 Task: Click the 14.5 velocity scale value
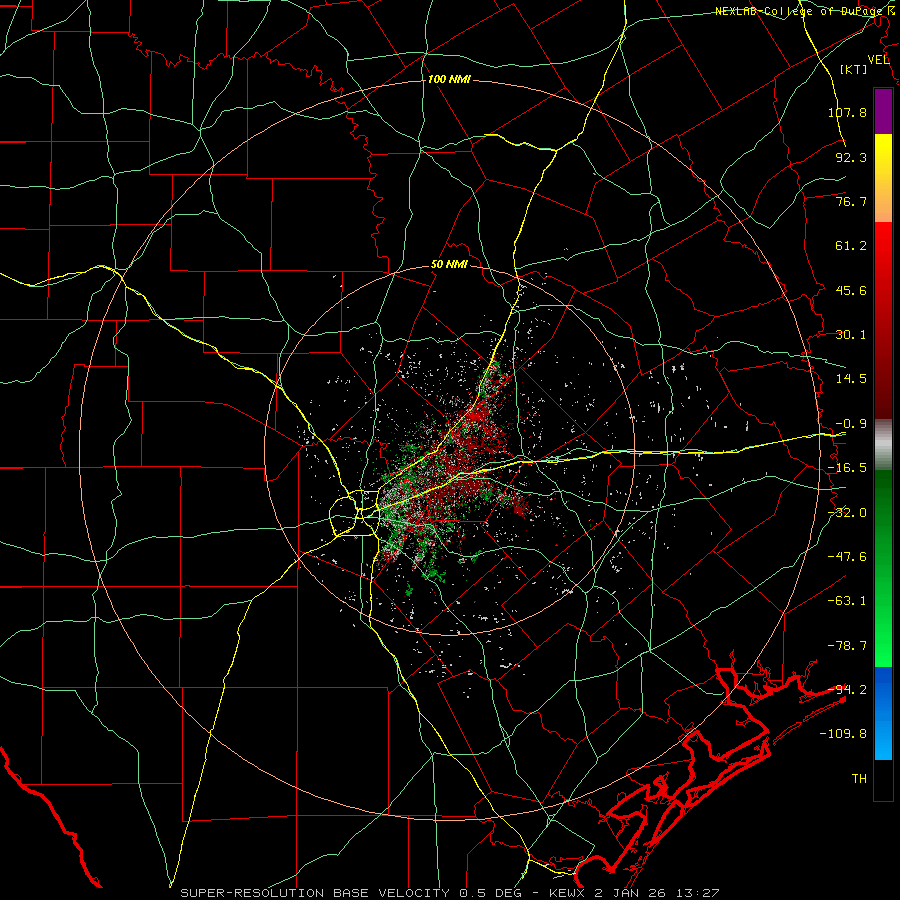851,379
